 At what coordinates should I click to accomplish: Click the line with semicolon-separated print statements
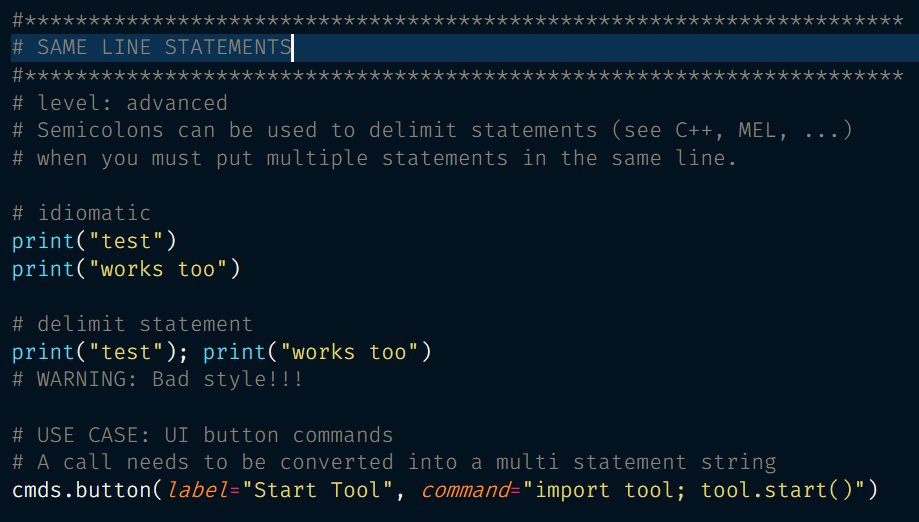click(x=222, y=352)
